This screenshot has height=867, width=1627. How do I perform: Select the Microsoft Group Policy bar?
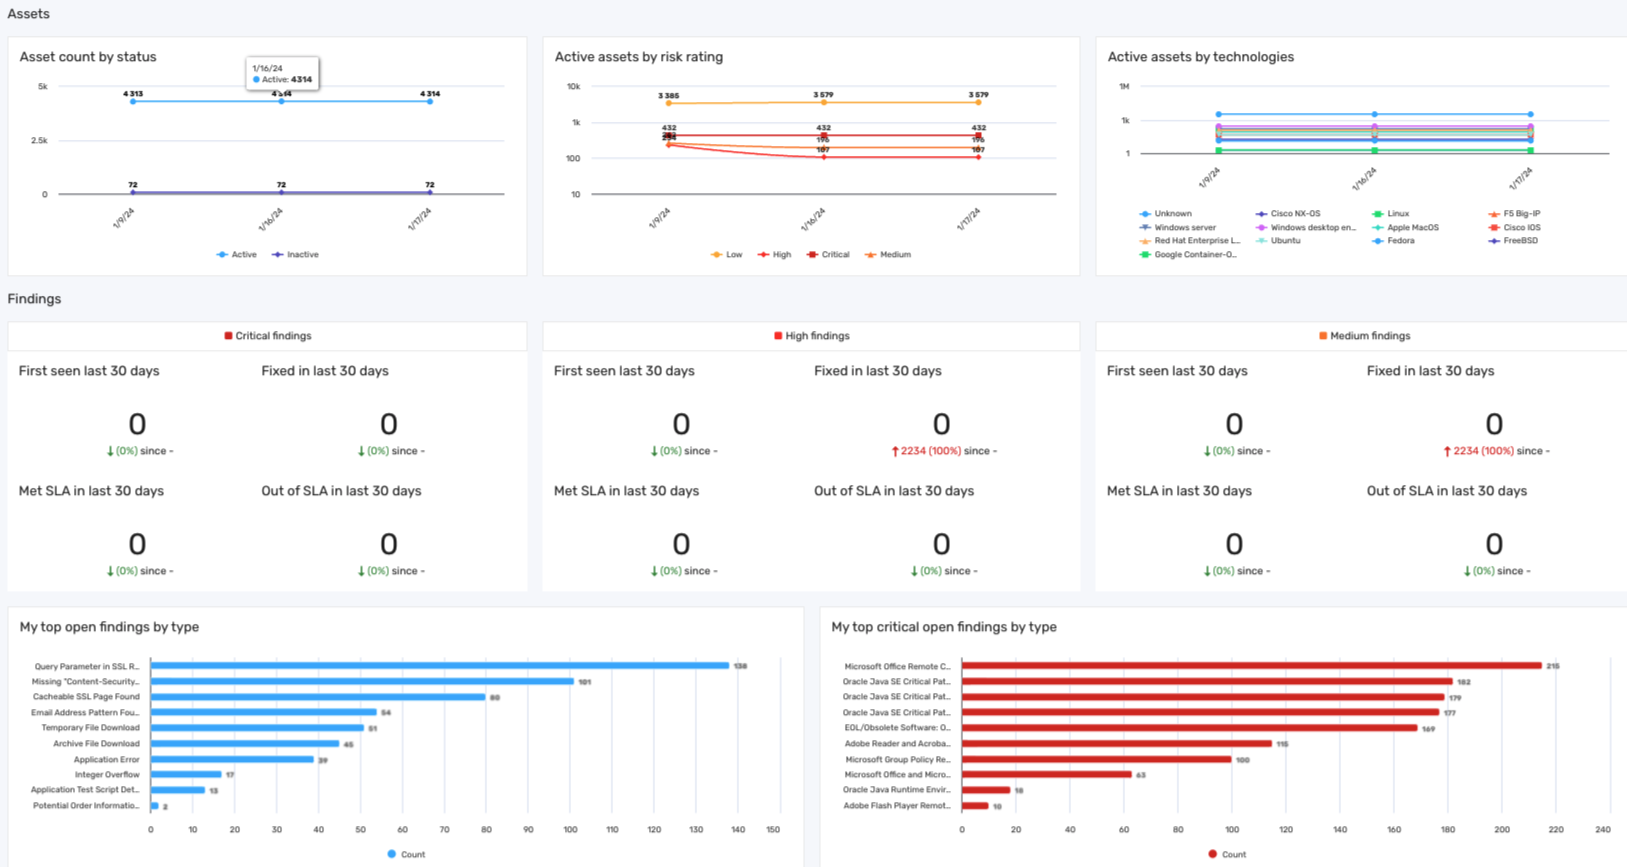tap(1097, 760)
